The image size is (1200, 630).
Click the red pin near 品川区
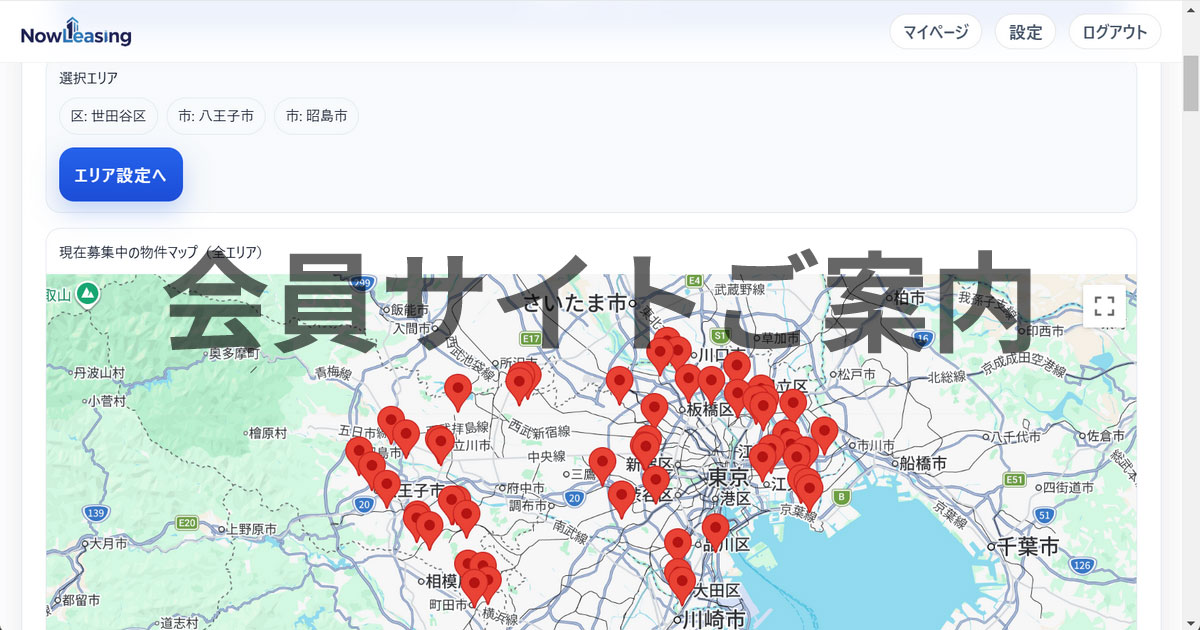coord(716,526)
